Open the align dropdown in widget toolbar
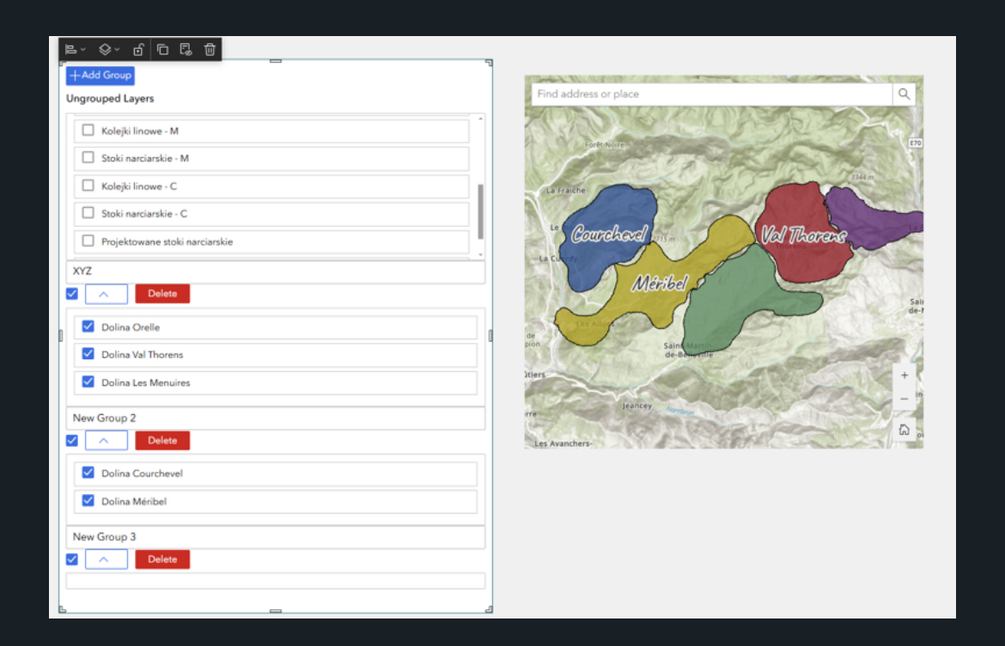Image resolution: width=1005 pixels, height=646 pixels. tap(75, 49)
